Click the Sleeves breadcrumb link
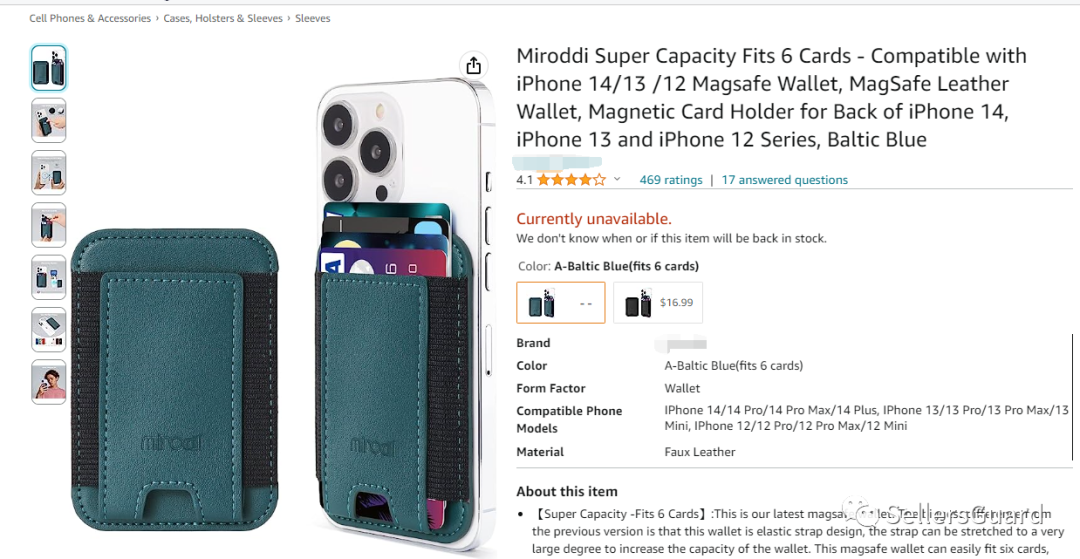 312,18
